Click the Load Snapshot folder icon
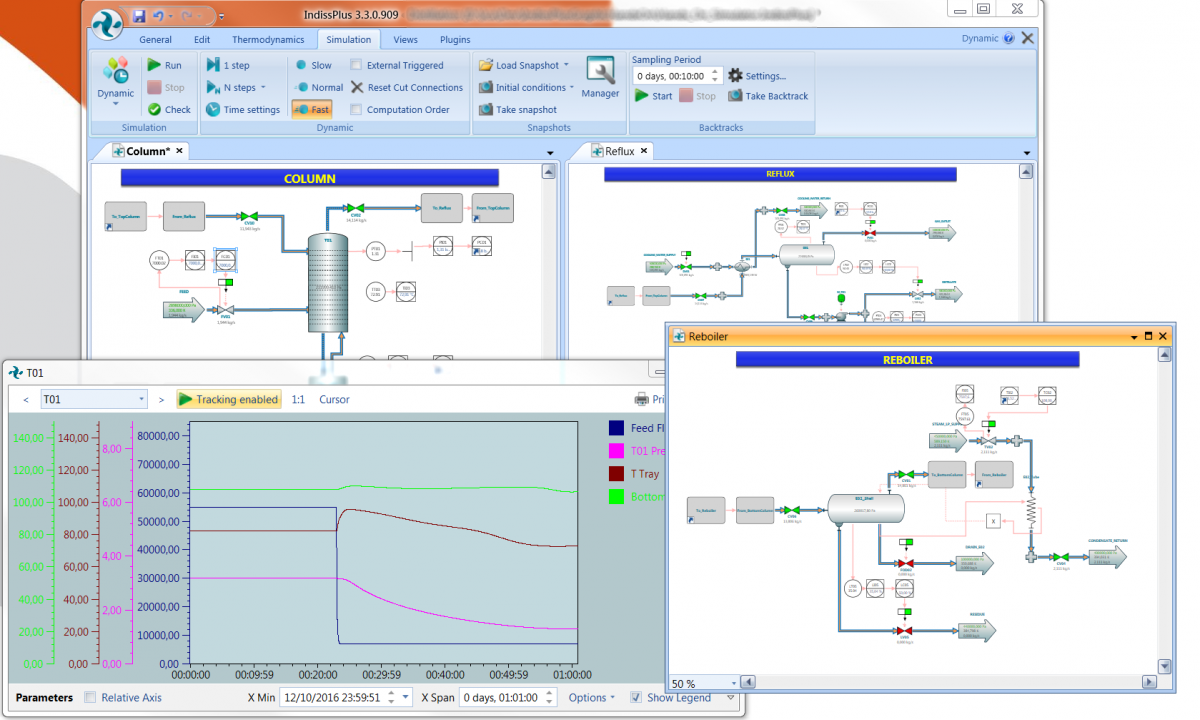Viewport: 1200px width, 720px height. click(x=486, y=65)
